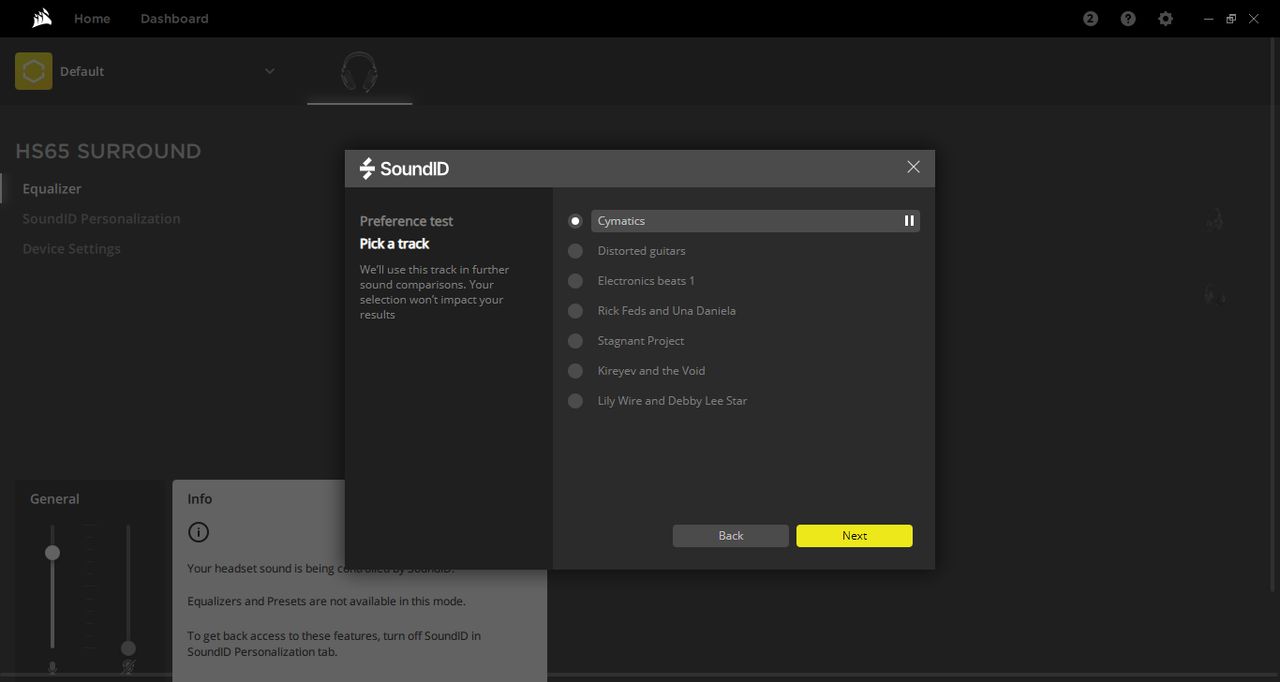Click the Default profile name text
The height and width of the screenshot is (682, 1280).
[x=82, y=72]
